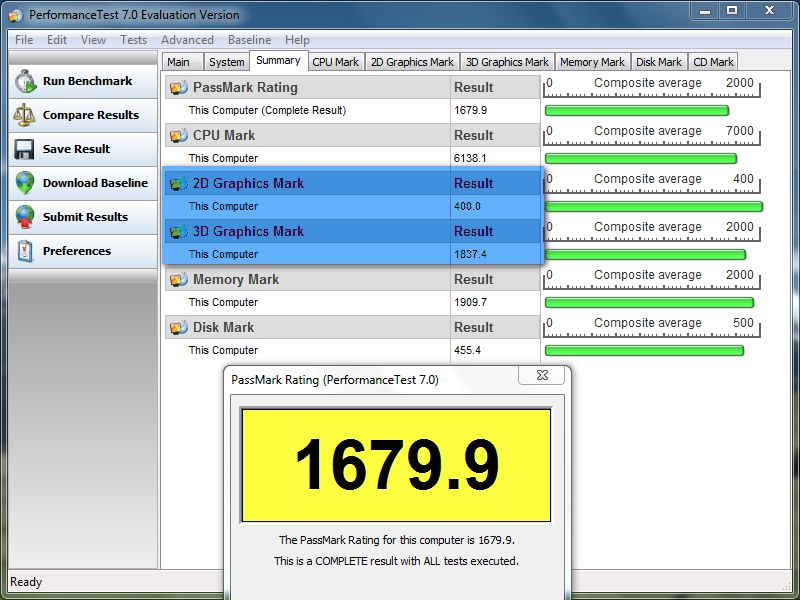
Task: Click the PassMark result value 1679.9 in table
Action: [470, 111]
